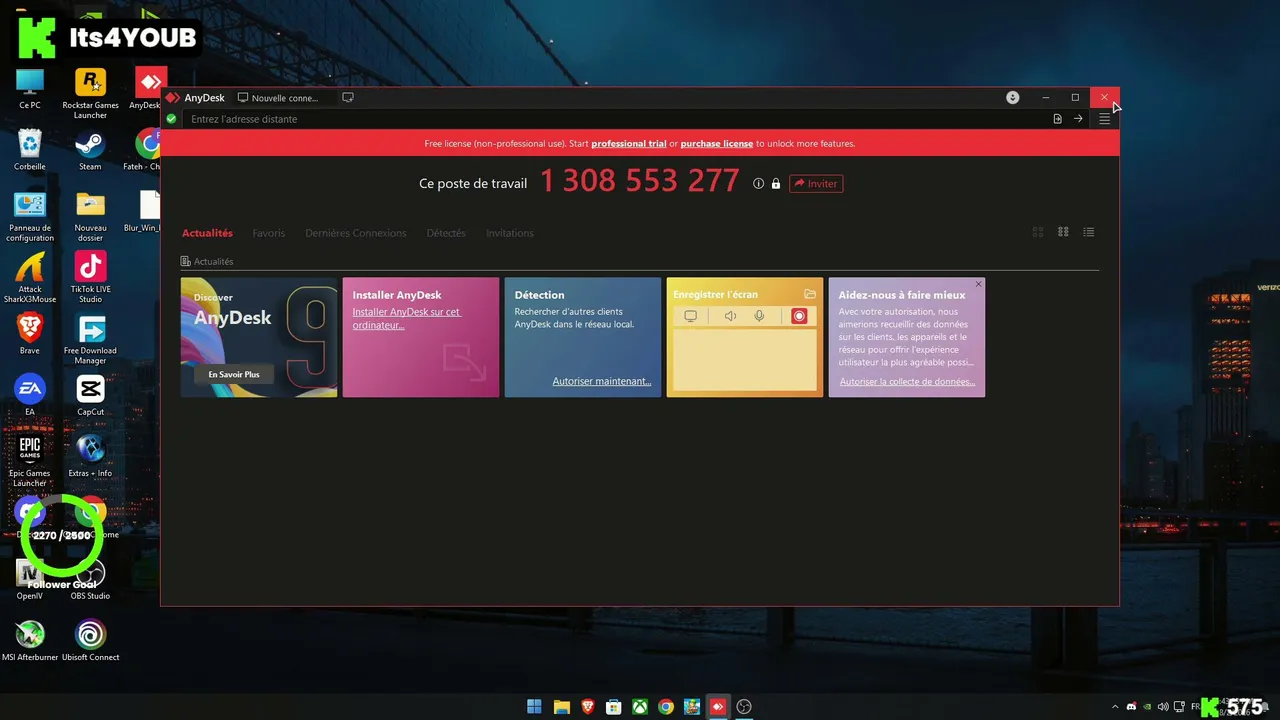
Task: Open OBS Studio from the taskbar
Action: tap(744, 707)
